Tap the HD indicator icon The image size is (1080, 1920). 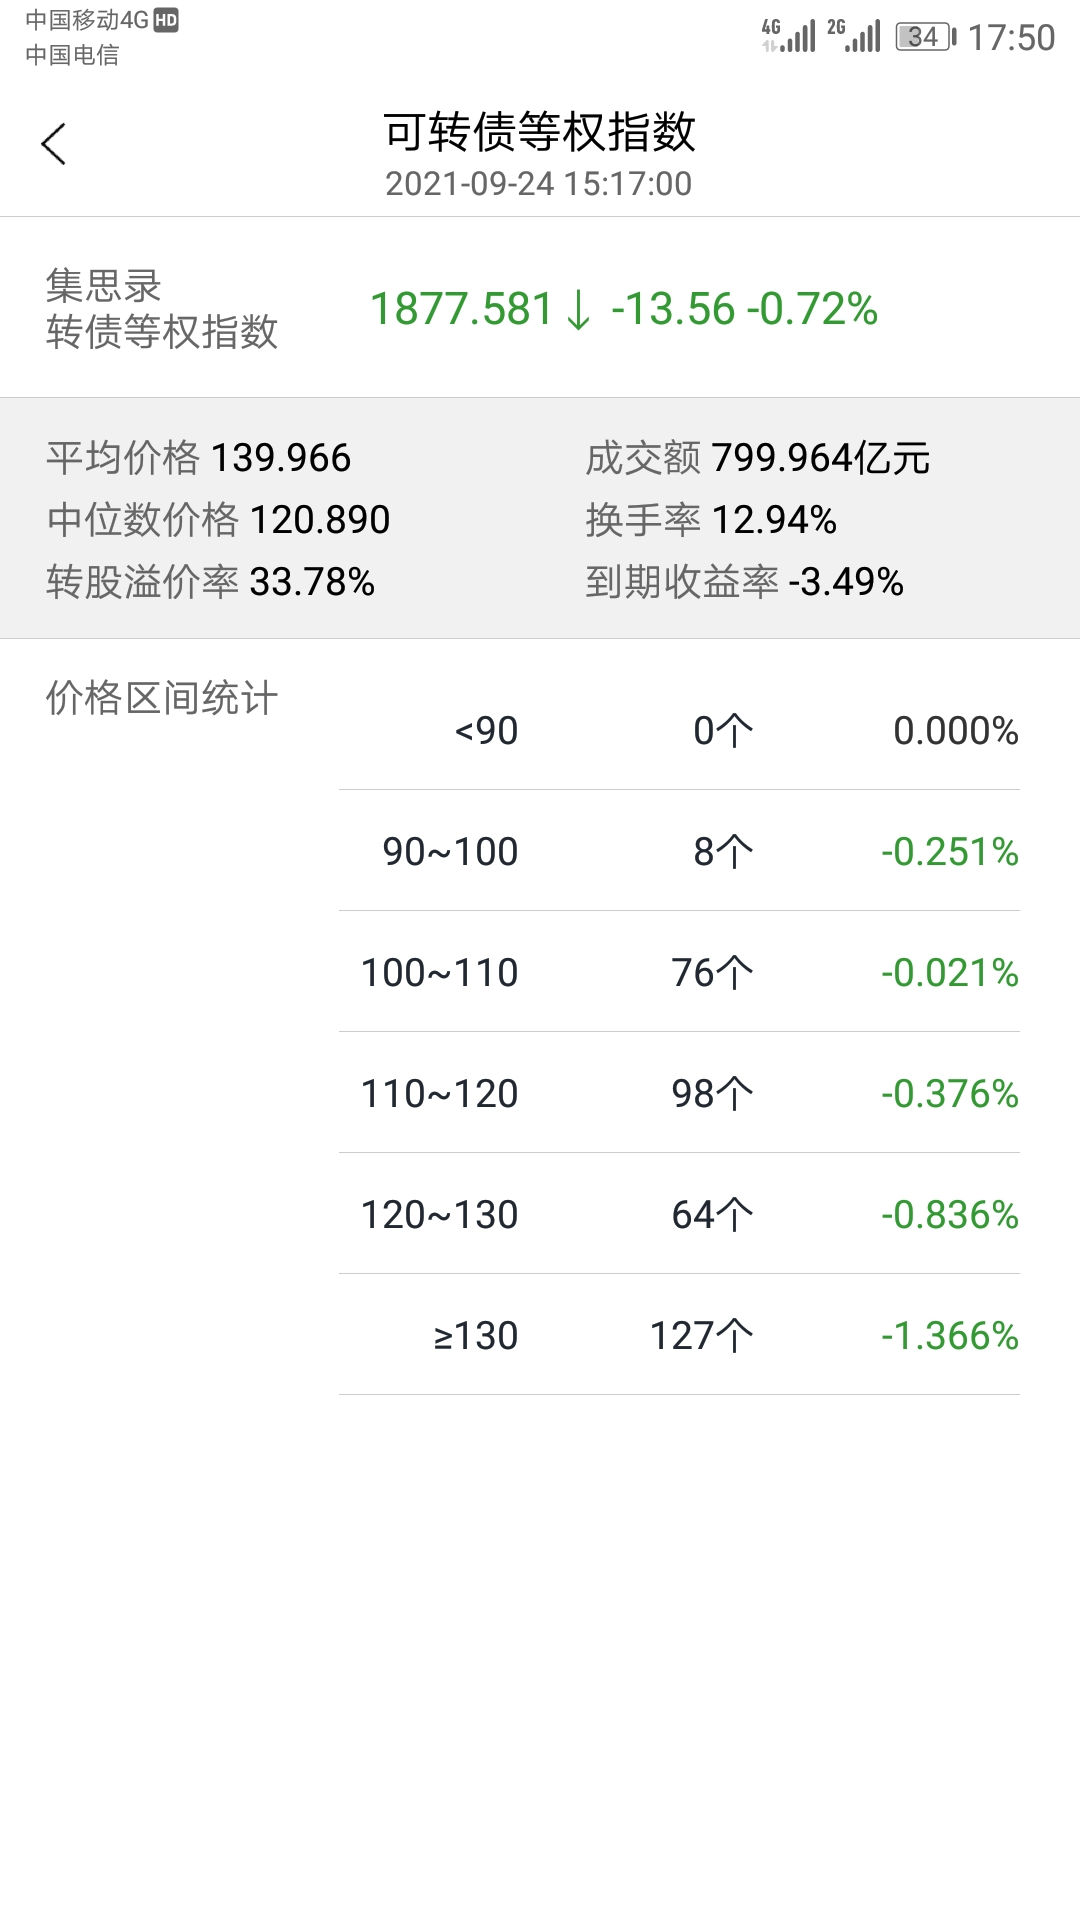pyautogui.click(x=166, y=21)
